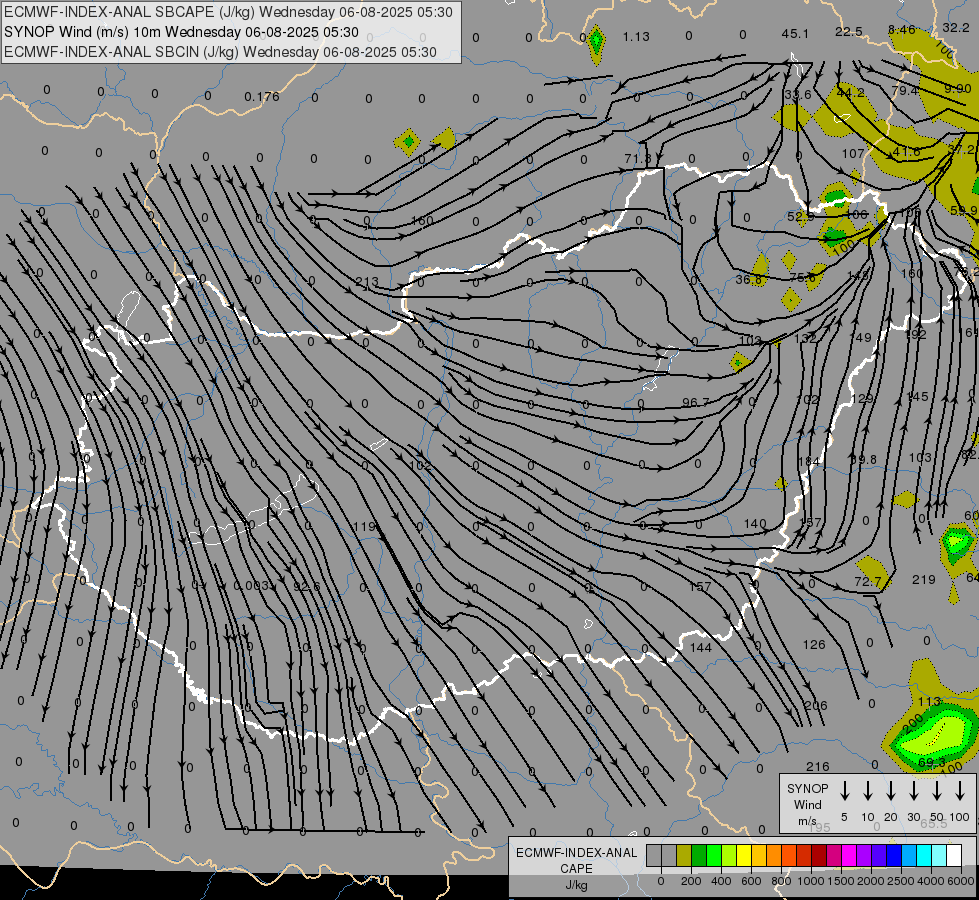Pick the cyan CAPE legend swatch

point(923,855)
